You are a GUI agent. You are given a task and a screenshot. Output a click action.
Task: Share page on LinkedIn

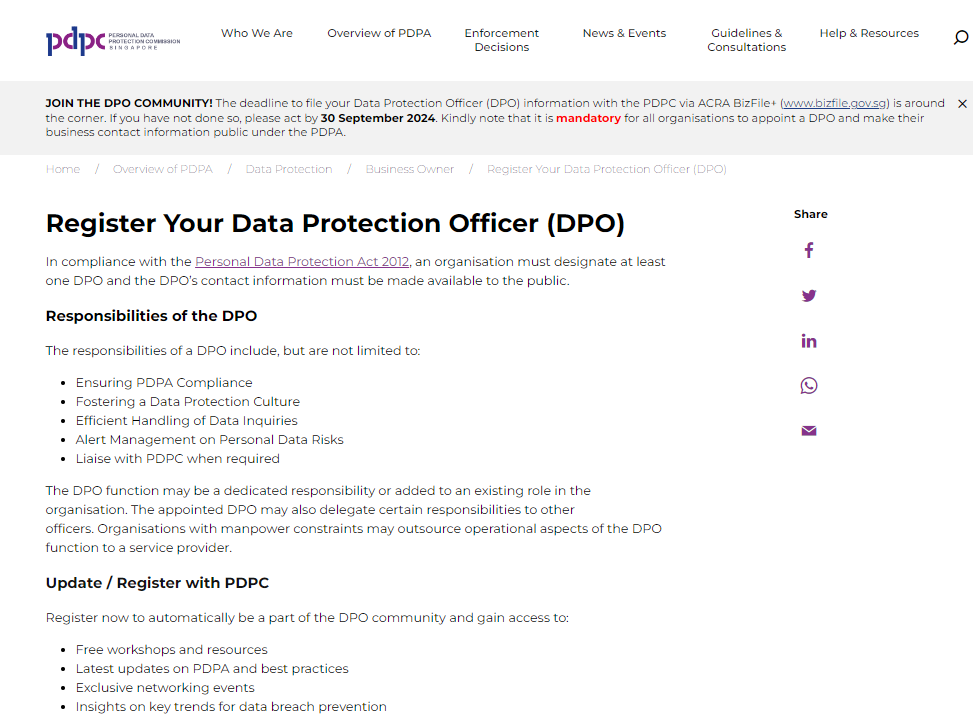coord(809,341)
